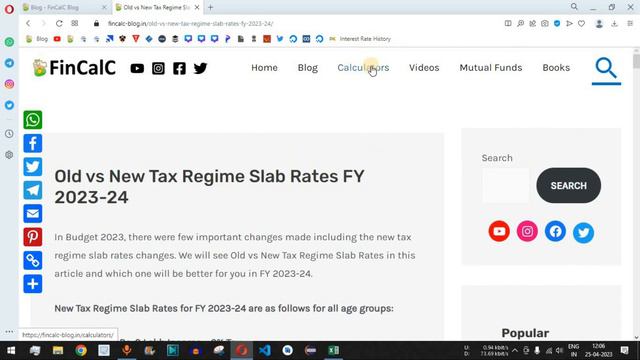Go back using the browser back arrow
Screen dimensions: 640x360
pos(28,24)
